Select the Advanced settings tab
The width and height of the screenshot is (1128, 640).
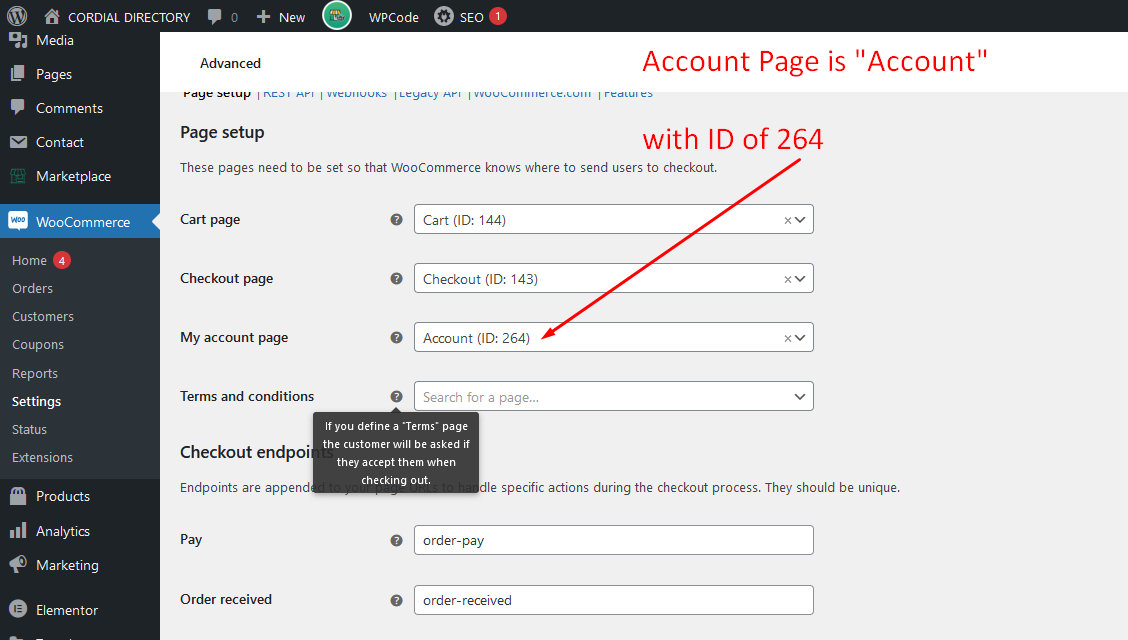pyautogui.click(x=230, y=63)
